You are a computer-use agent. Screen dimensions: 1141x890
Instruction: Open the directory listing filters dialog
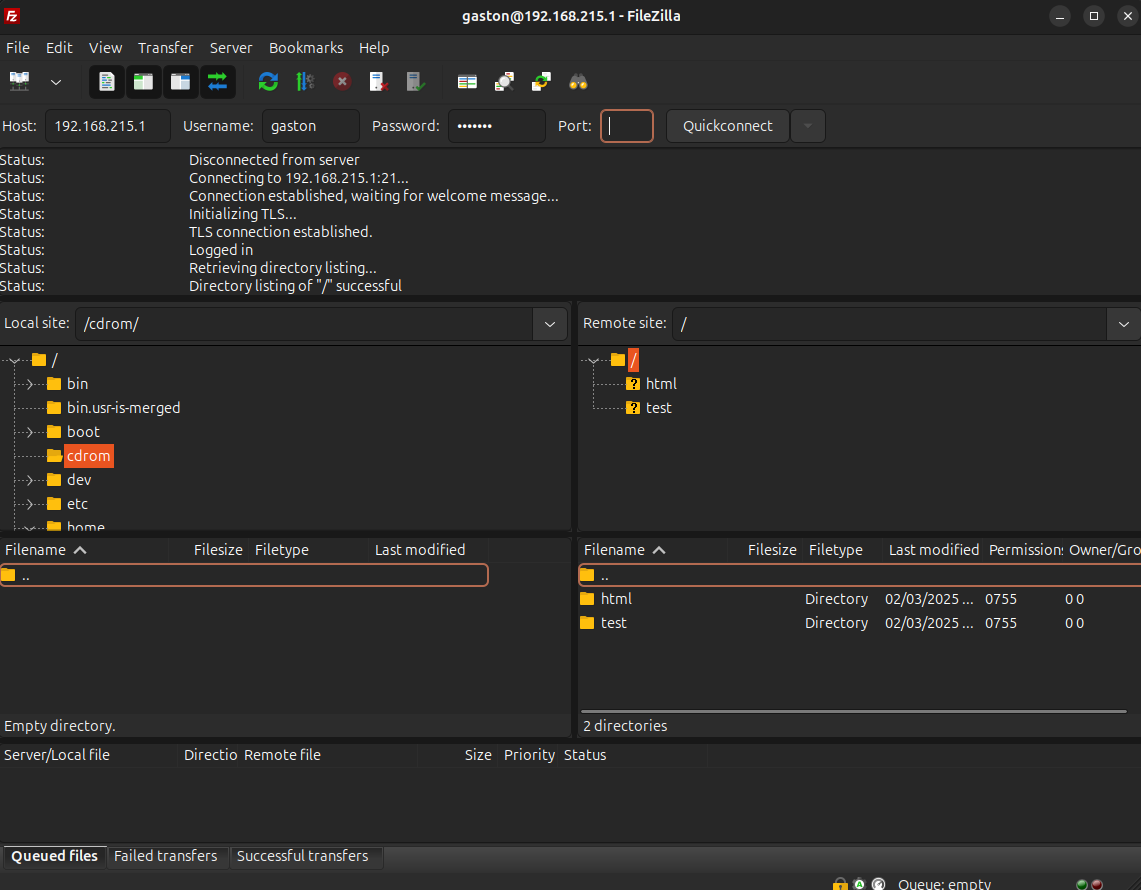pos(467,82)
